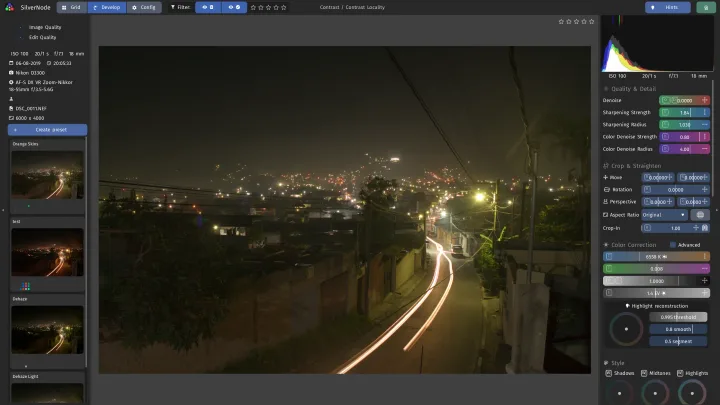Image resolution: width=720 pixels, height=405 pixels.
Task: Switch to the Develop tab
Action: (x=107, y=7)
